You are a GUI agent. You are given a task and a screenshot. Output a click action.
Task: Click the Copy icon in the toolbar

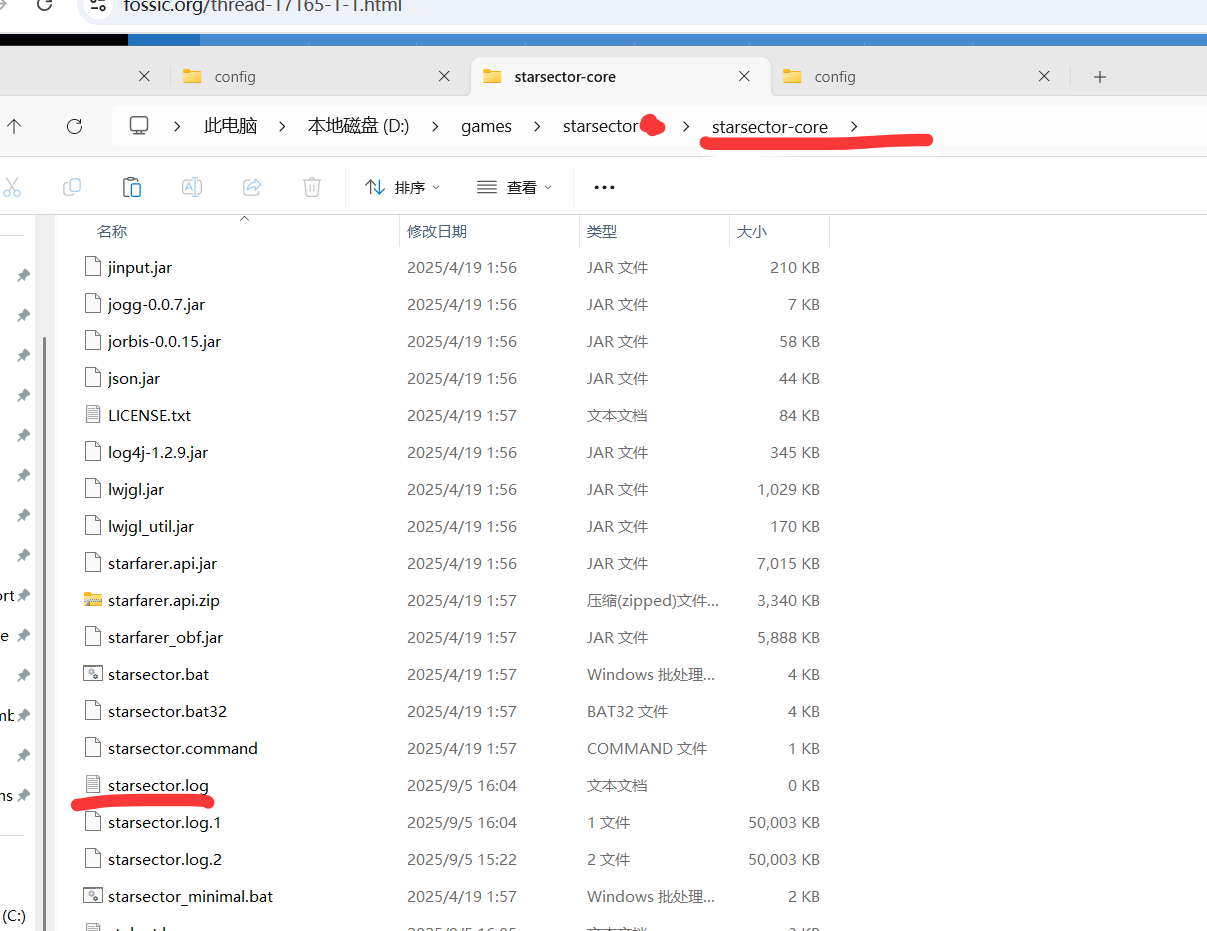72,187
